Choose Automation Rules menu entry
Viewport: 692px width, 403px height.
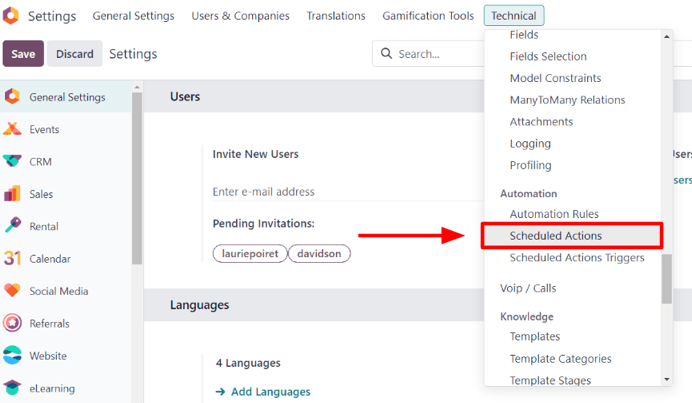tap(554, 214)
